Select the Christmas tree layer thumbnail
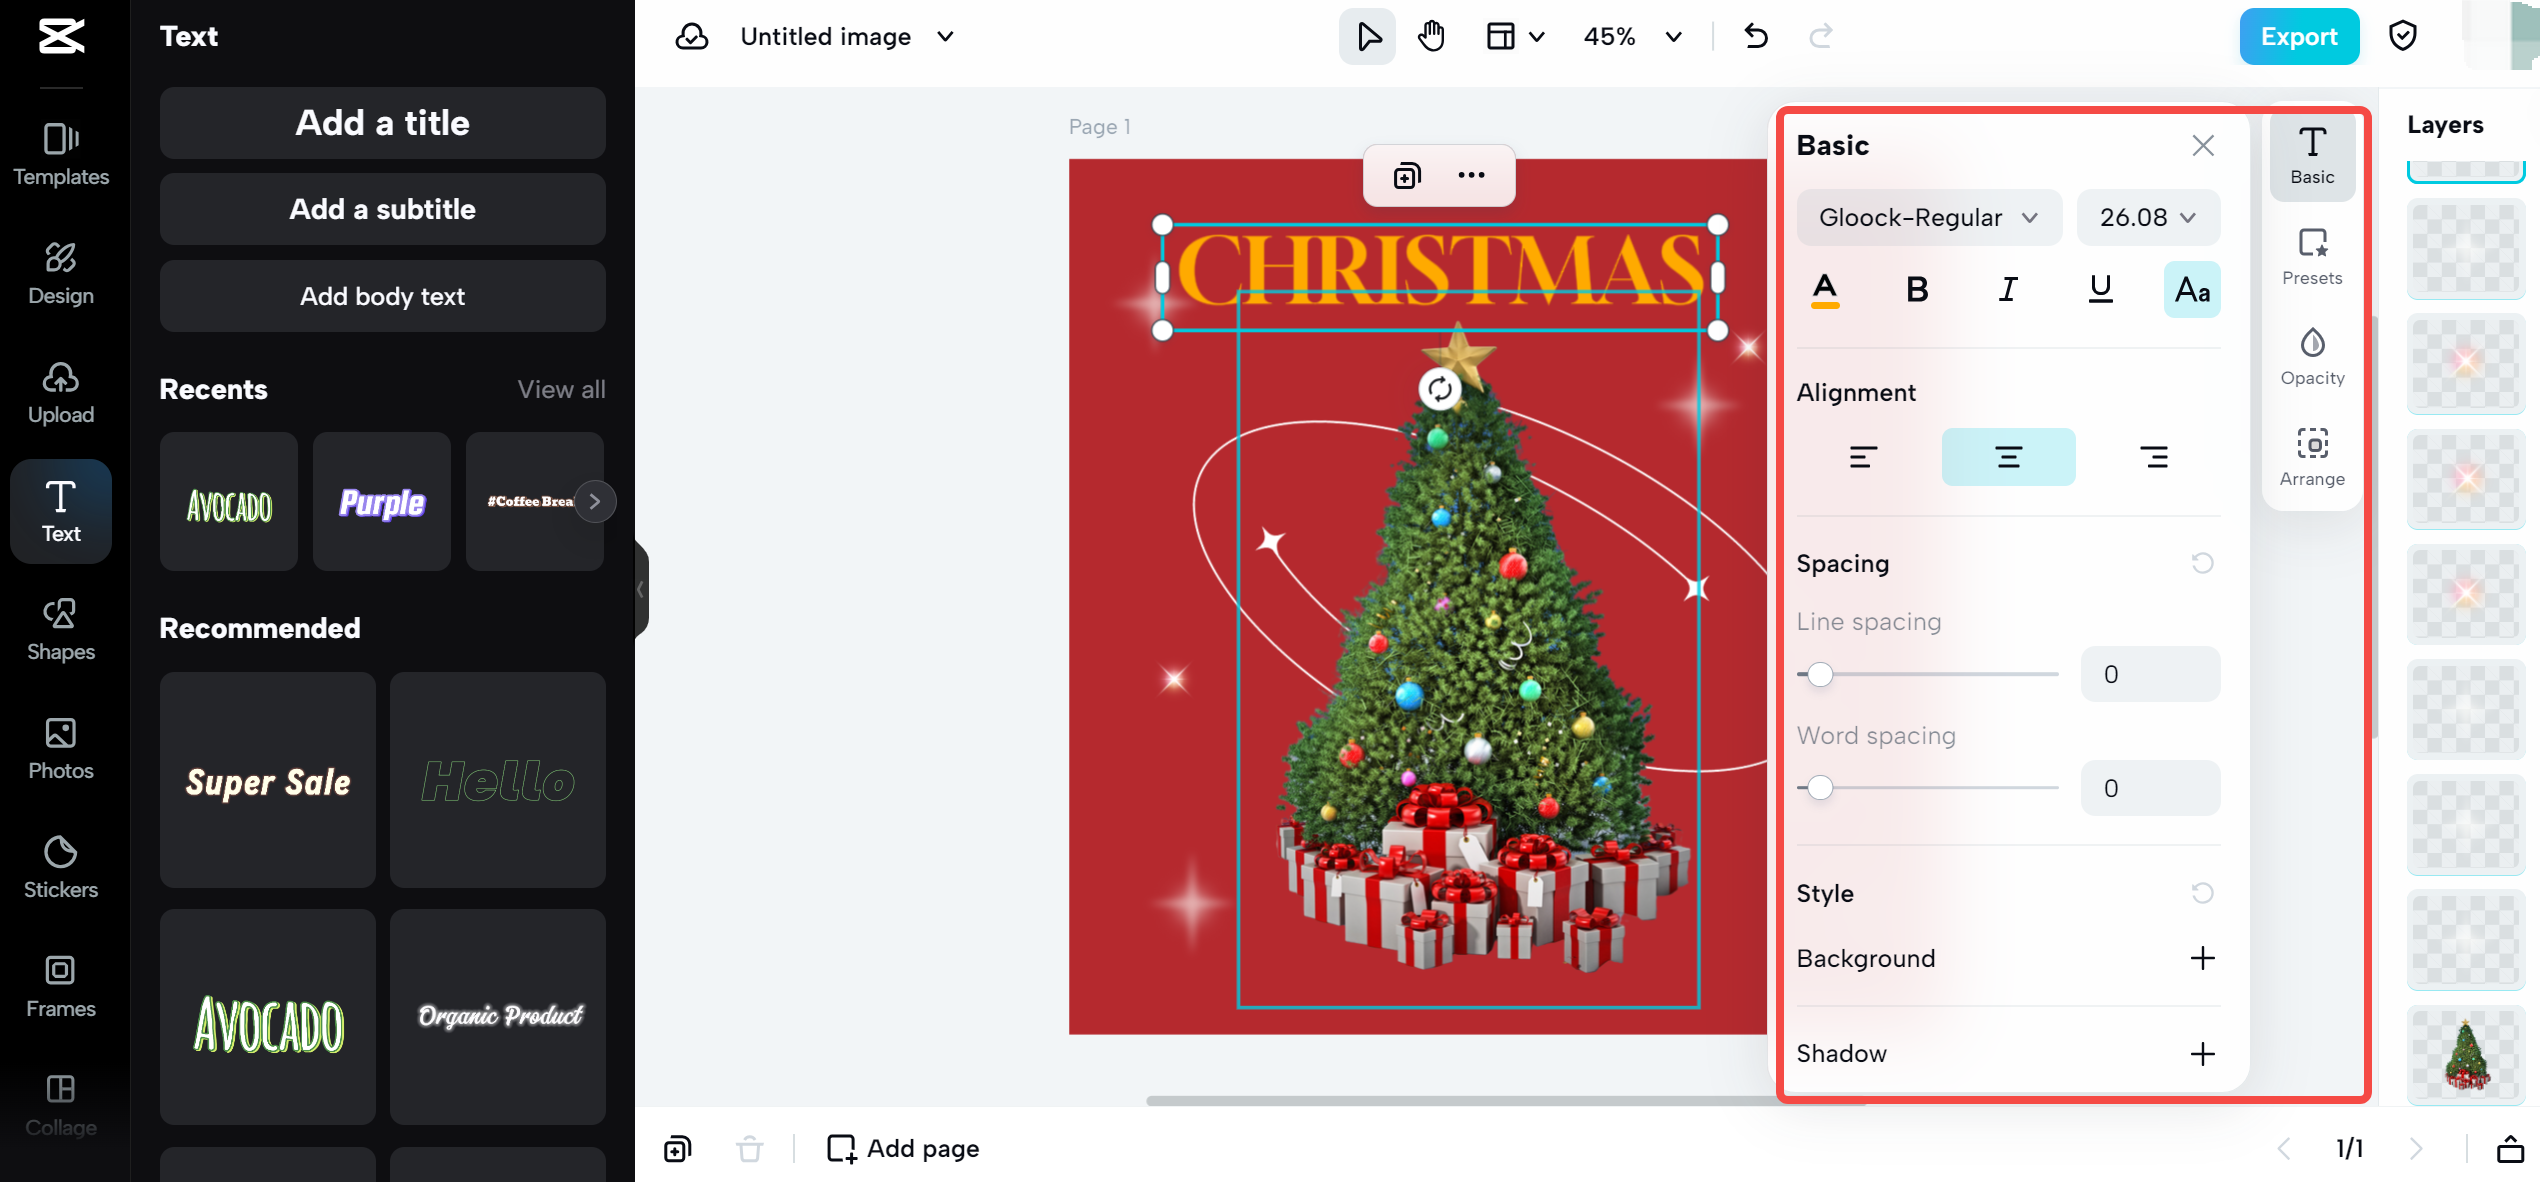This screenshot has height=1182, width=2540. pos(2465,1053)
